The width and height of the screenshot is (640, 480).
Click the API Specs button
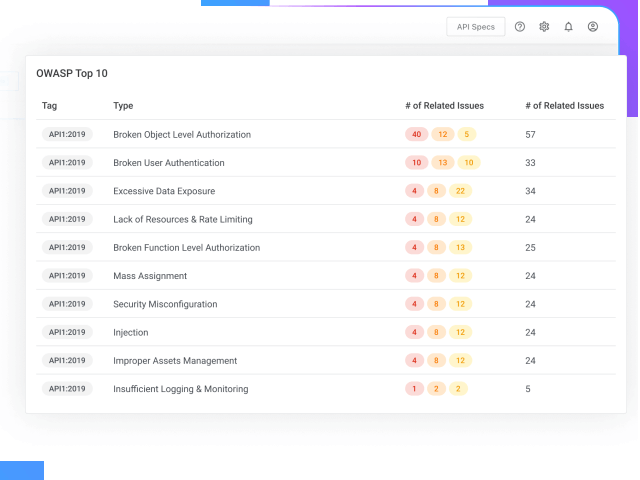(476, 27)
